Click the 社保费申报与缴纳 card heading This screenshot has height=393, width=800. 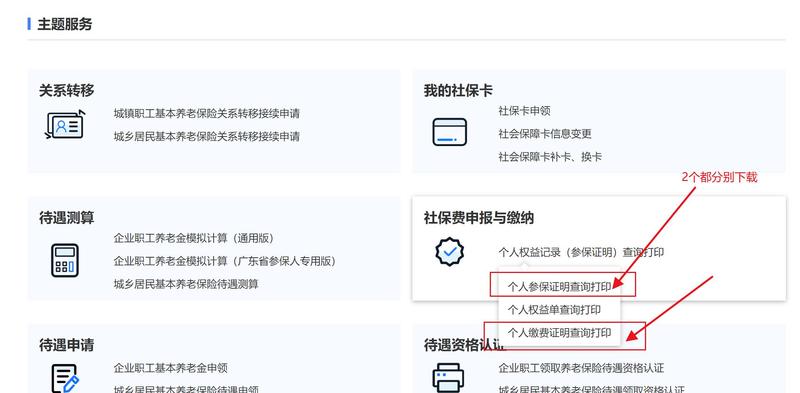[479, 218]
